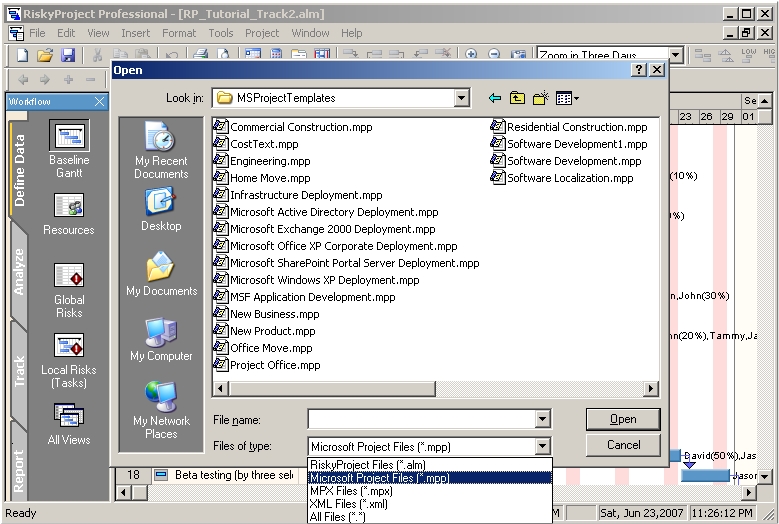Click the Open dialog's help question-mark button
Screen dimensions: 779x524
pos(638,70)
